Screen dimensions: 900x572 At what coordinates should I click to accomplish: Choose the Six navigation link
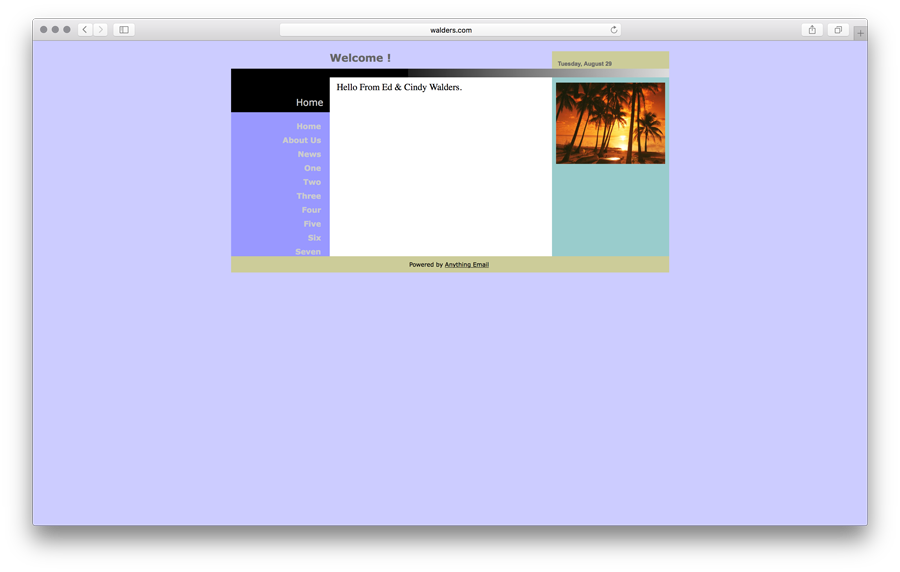(314, 238)
